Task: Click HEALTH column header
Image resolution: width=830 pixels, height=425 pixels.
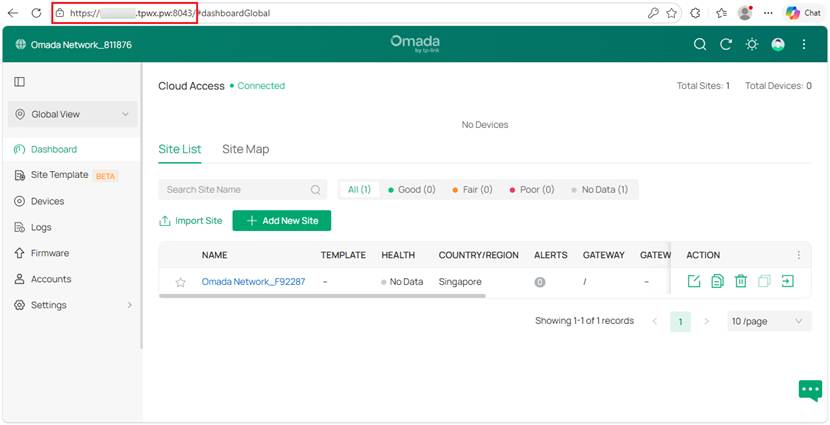Action: click(x=398, y=255)
